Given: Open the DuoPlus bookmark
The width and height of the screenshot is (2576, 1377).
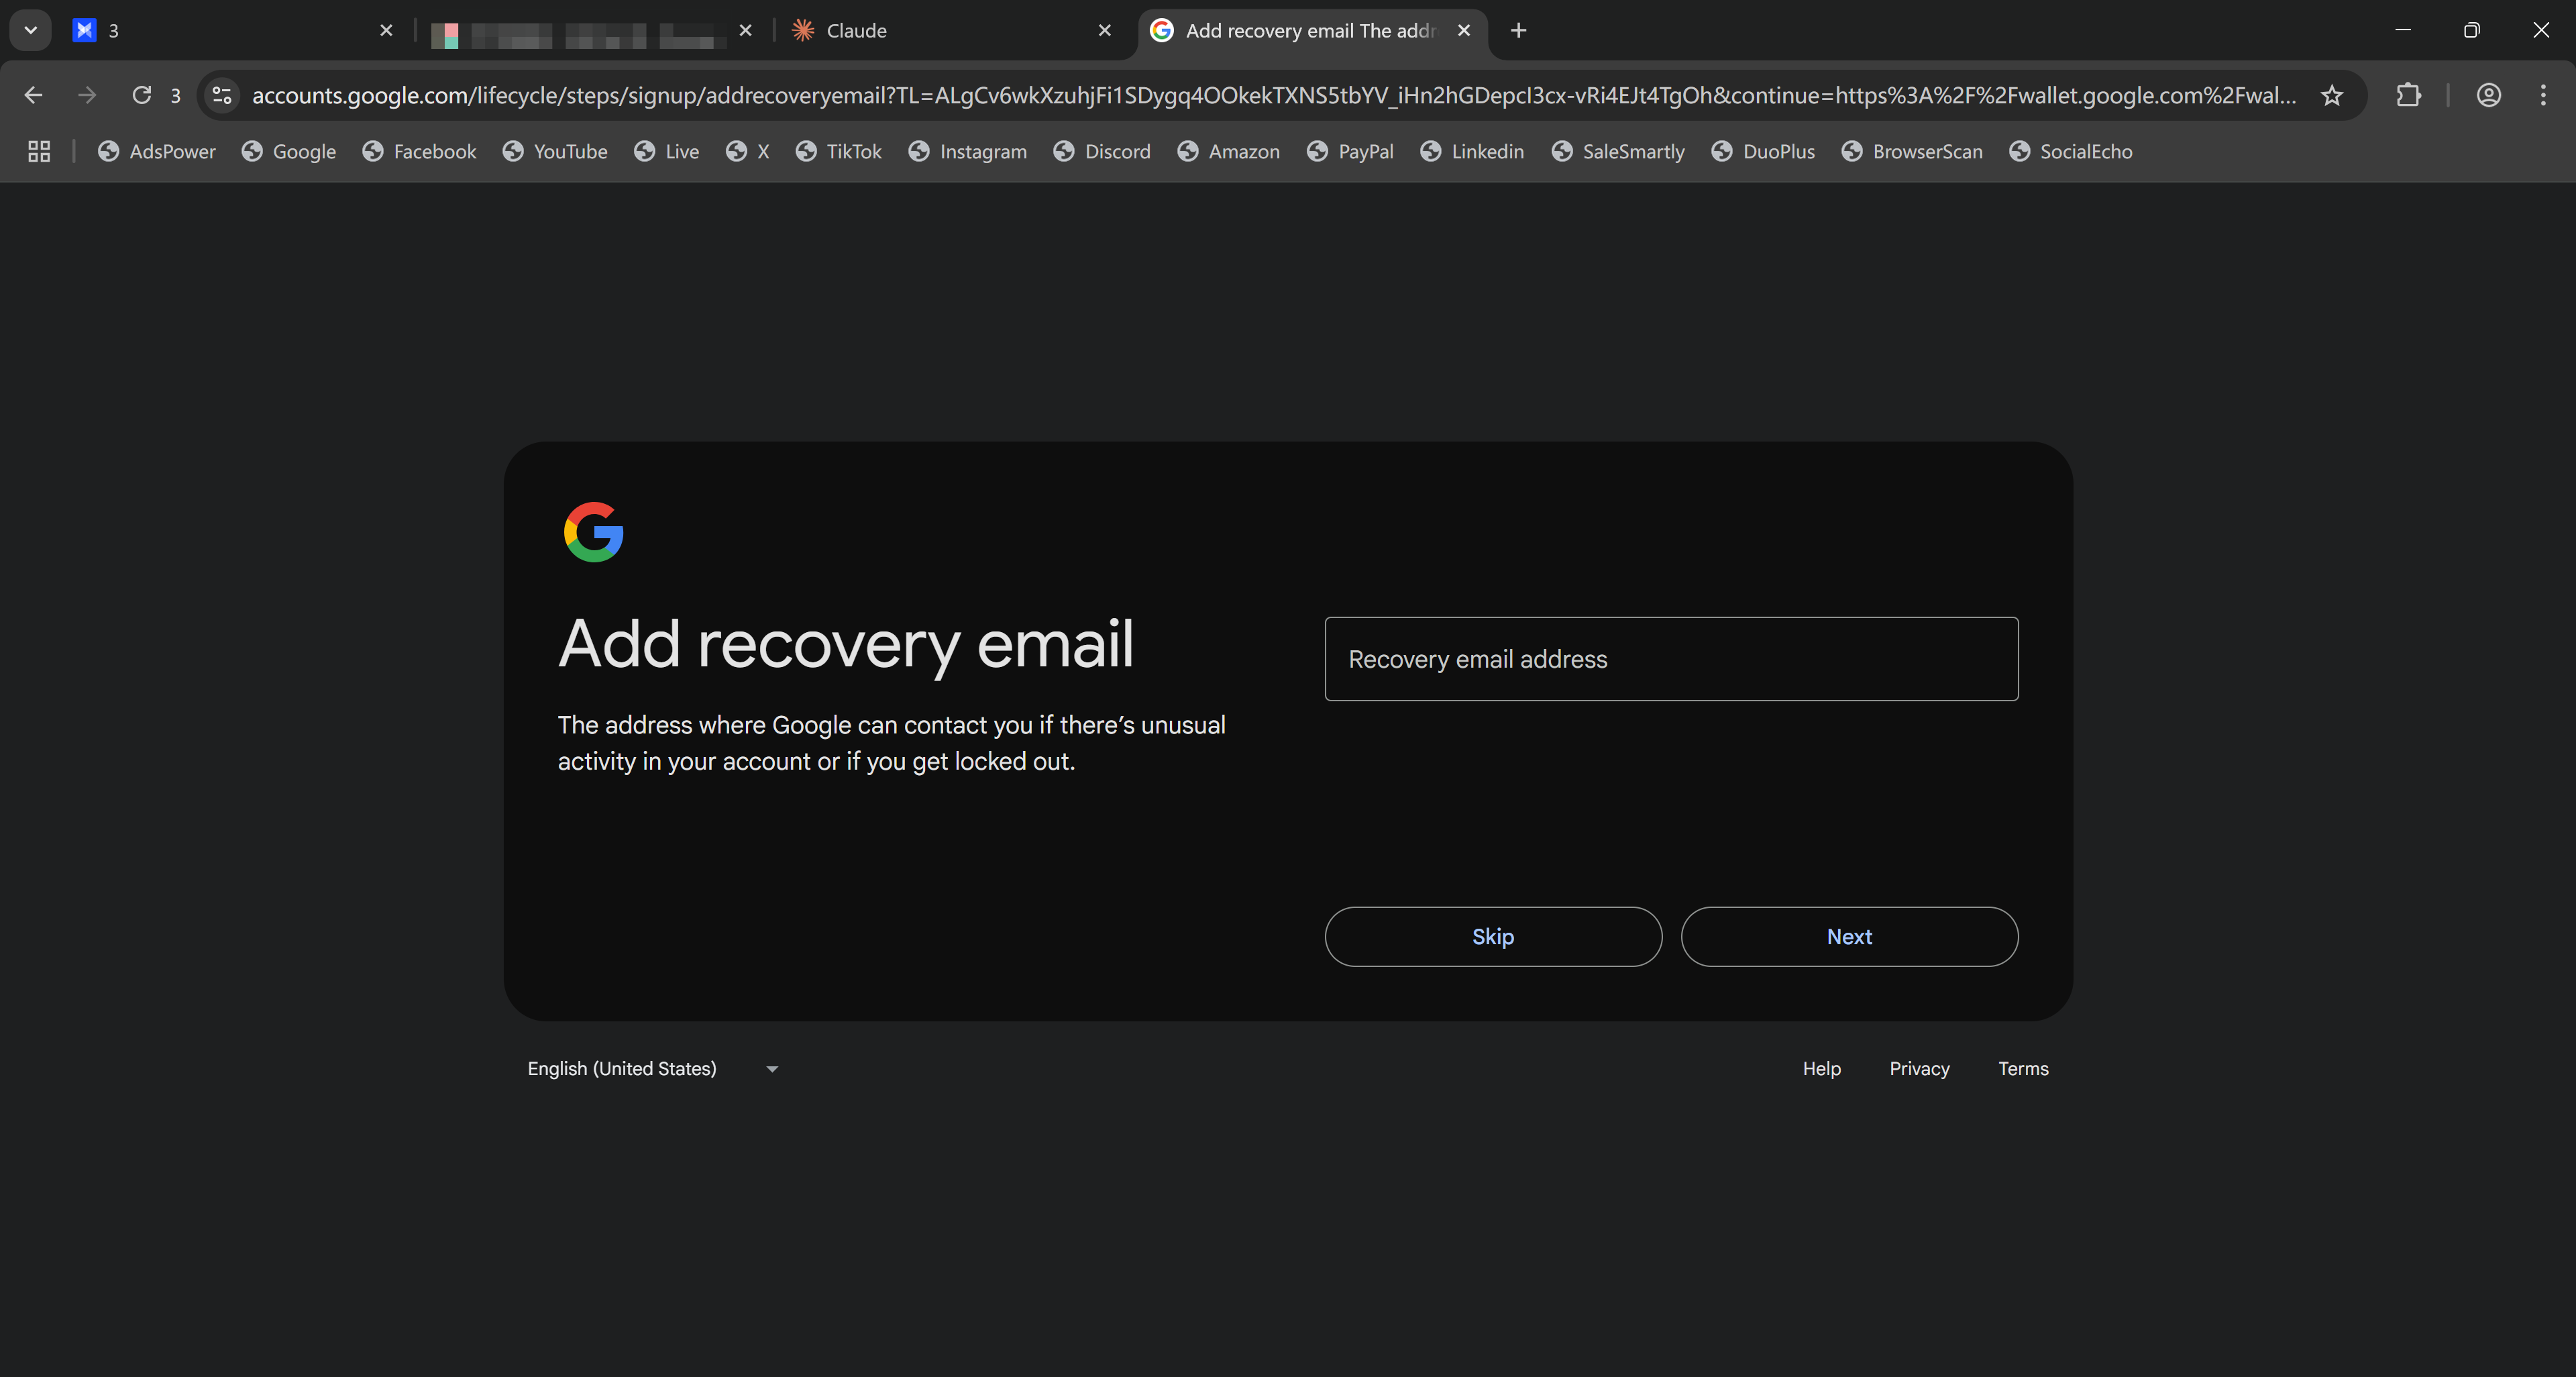Looking at the screenshot, I should (x=1764, y=151).
